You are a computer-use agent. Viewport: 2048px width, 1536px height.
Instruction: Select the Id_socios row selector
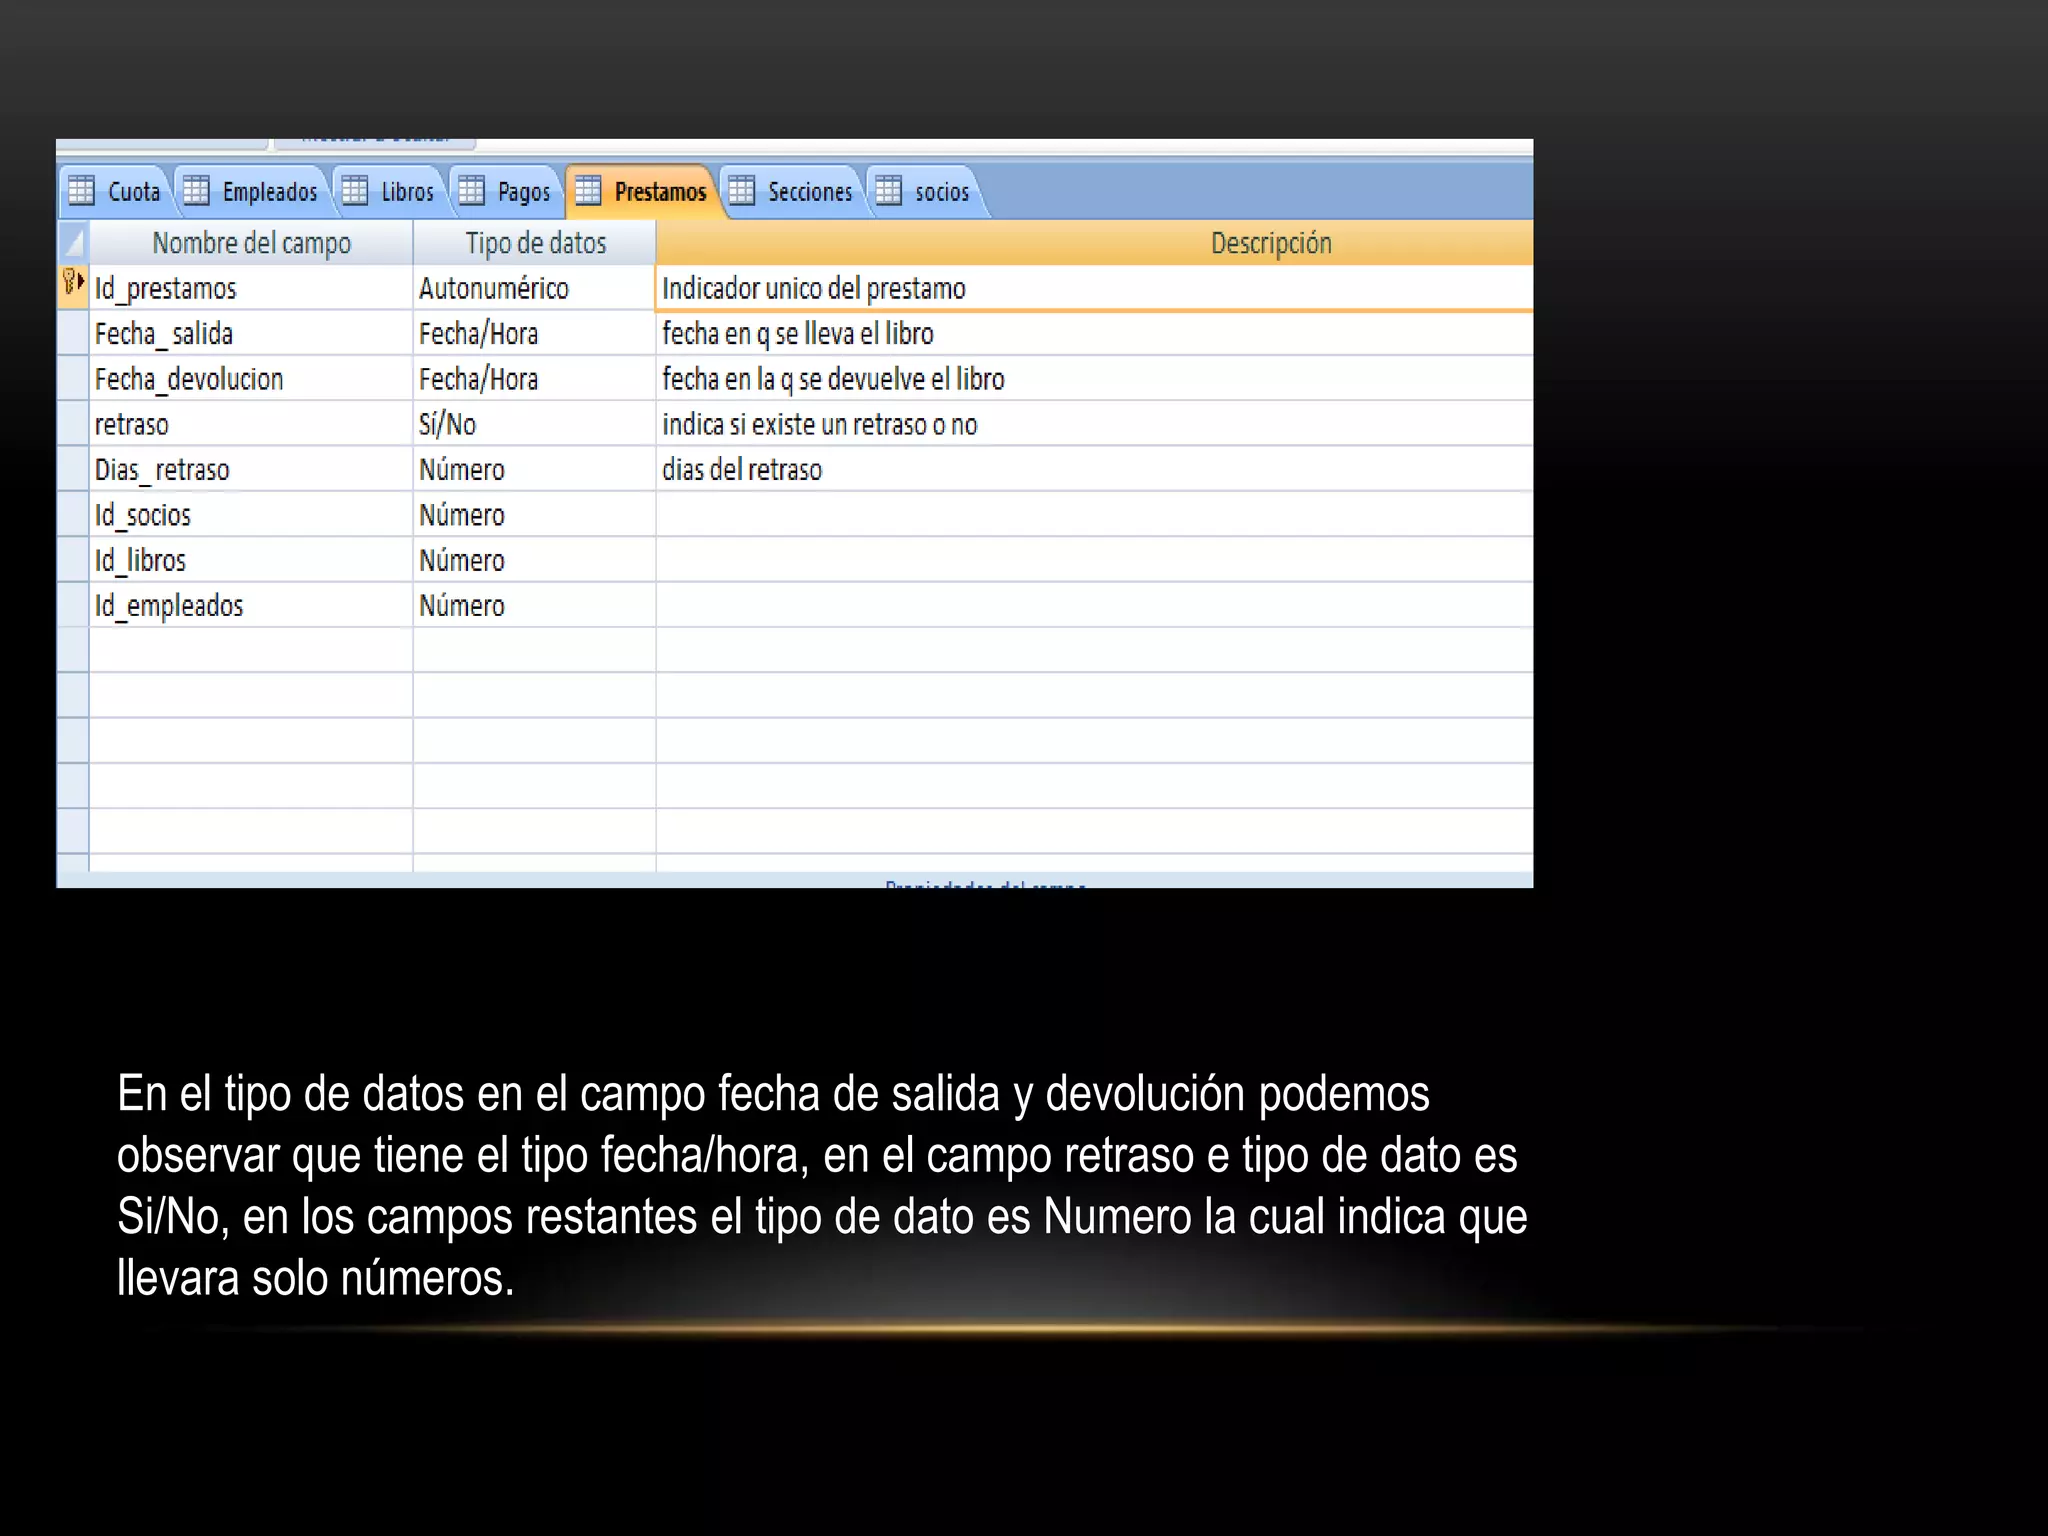[73, 515]
